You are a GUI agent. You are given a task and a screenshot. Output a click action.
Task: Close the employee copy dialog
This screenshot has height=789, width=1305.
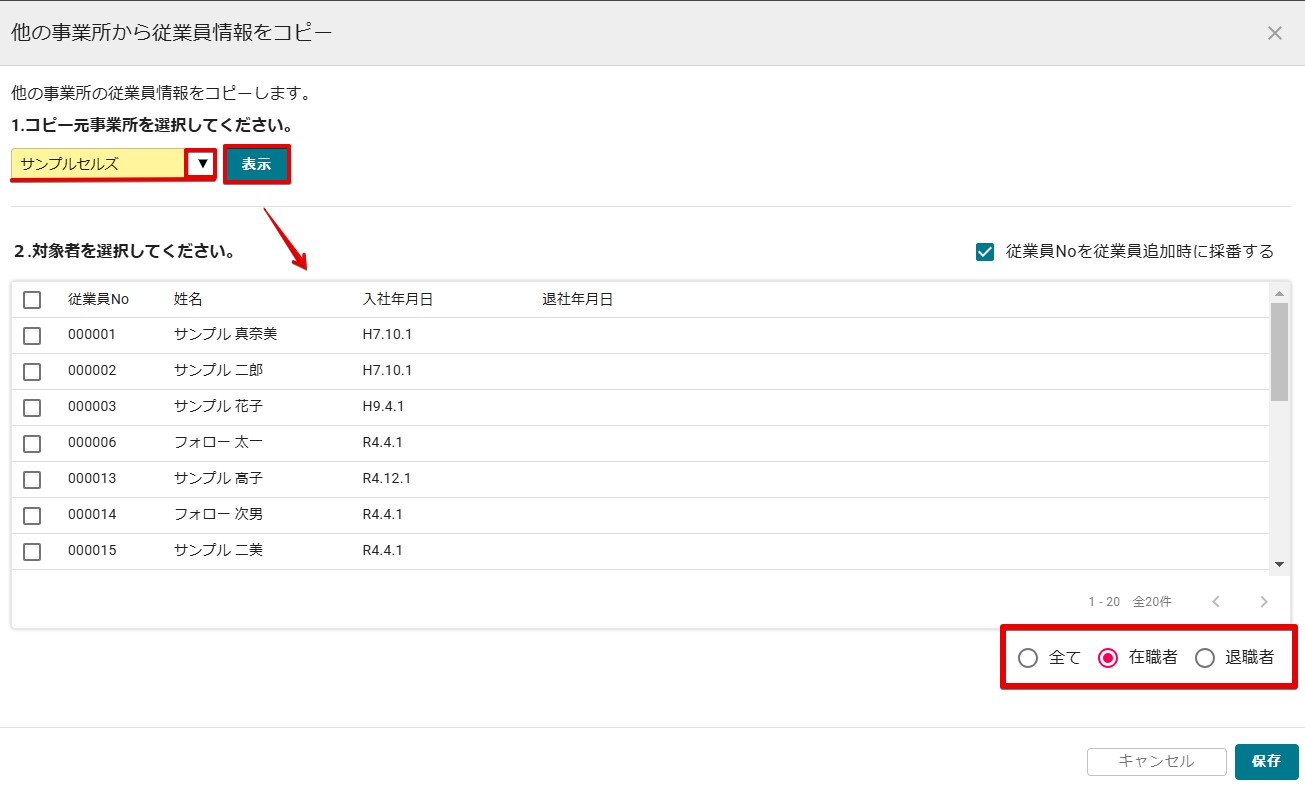click(x=1274, y=33)
